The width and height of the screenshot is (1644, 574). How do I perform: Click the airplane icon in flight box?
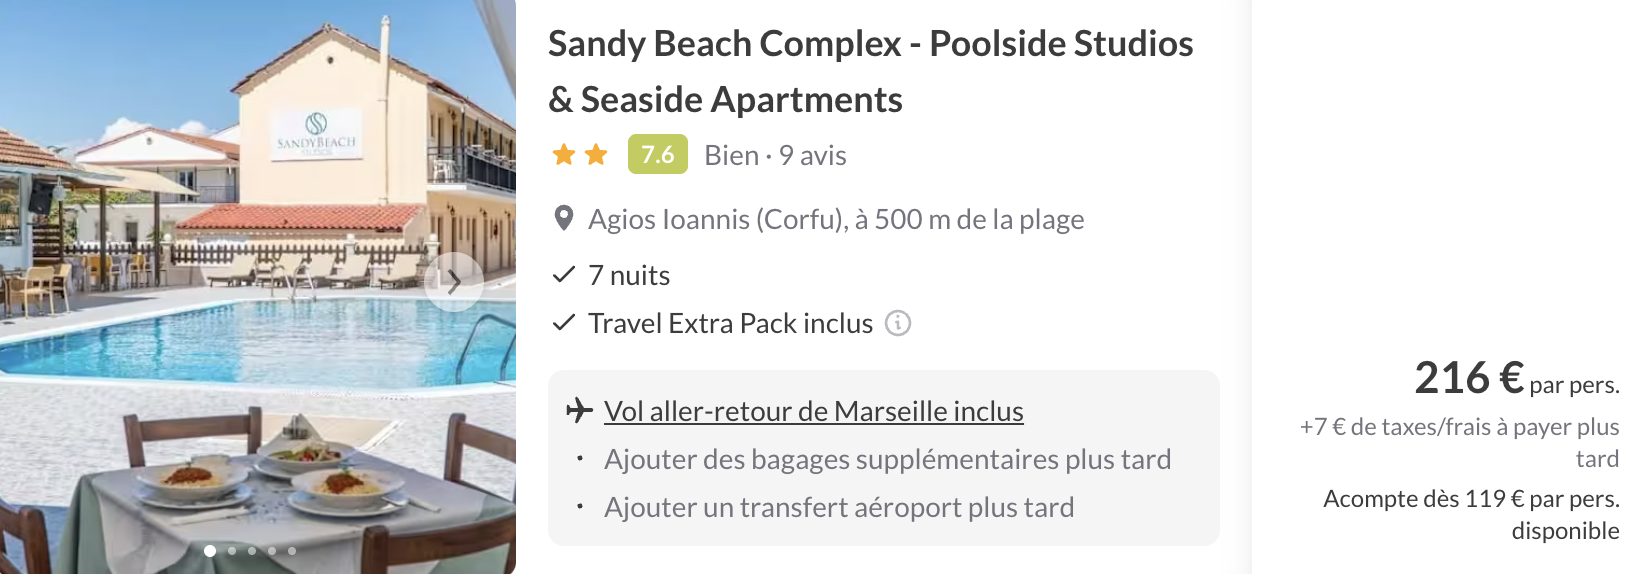[x=579, y=410]
